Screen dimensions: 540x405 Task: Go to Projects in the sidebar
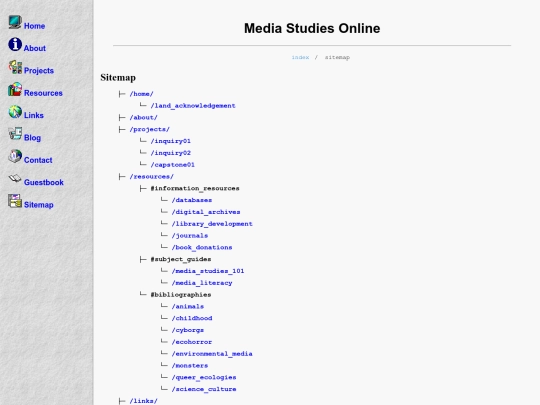point(39,71)
